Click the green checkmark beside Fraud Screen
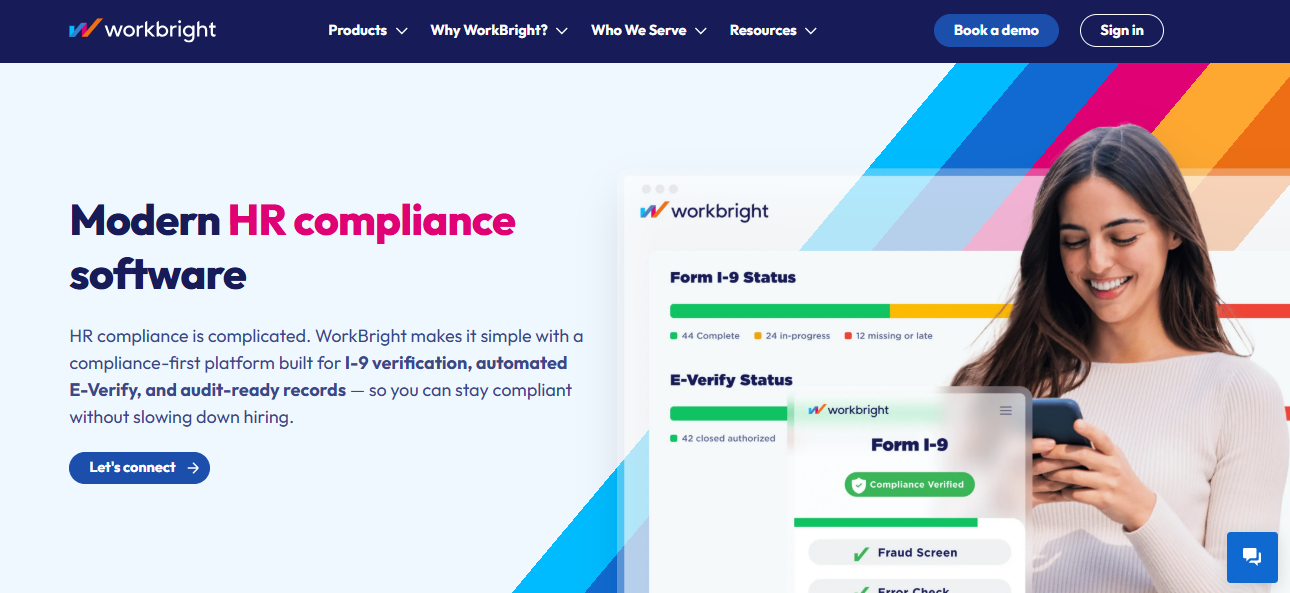 point(860,554)
